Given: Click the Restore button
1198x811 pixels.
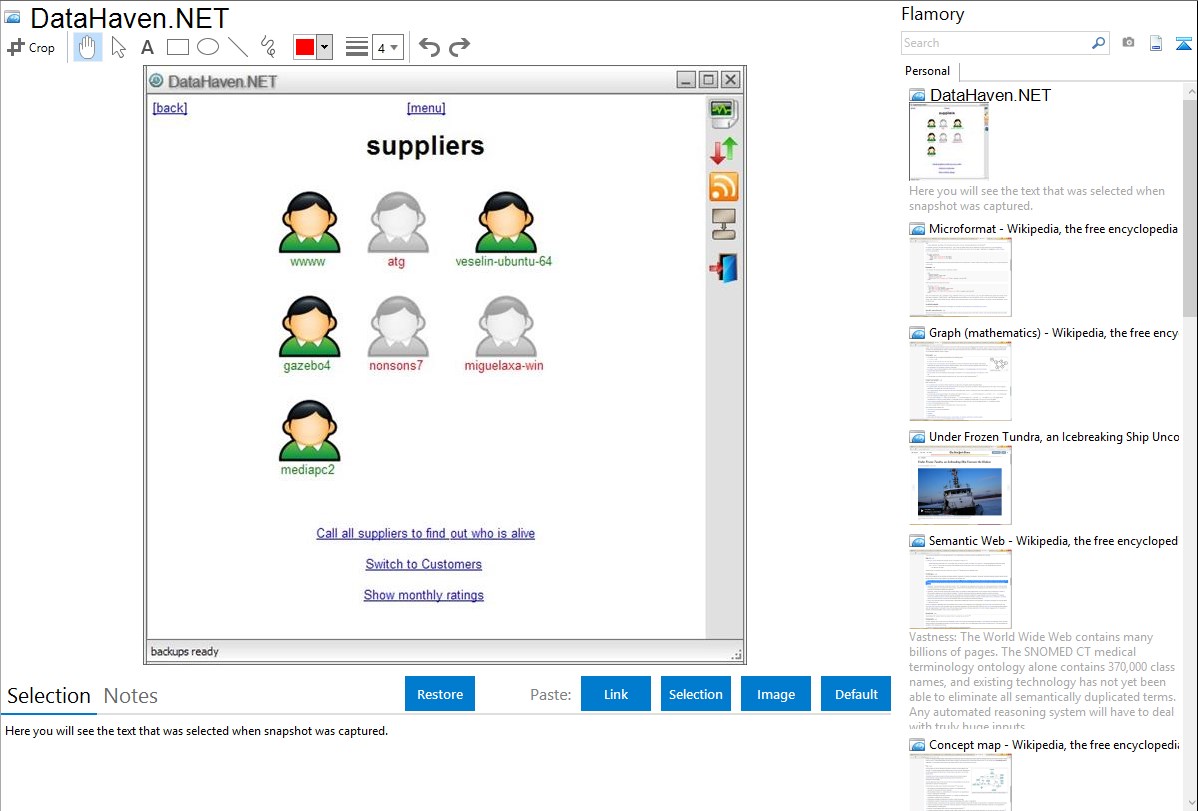Looking at the screenshot, I should (x=440, y=694).
